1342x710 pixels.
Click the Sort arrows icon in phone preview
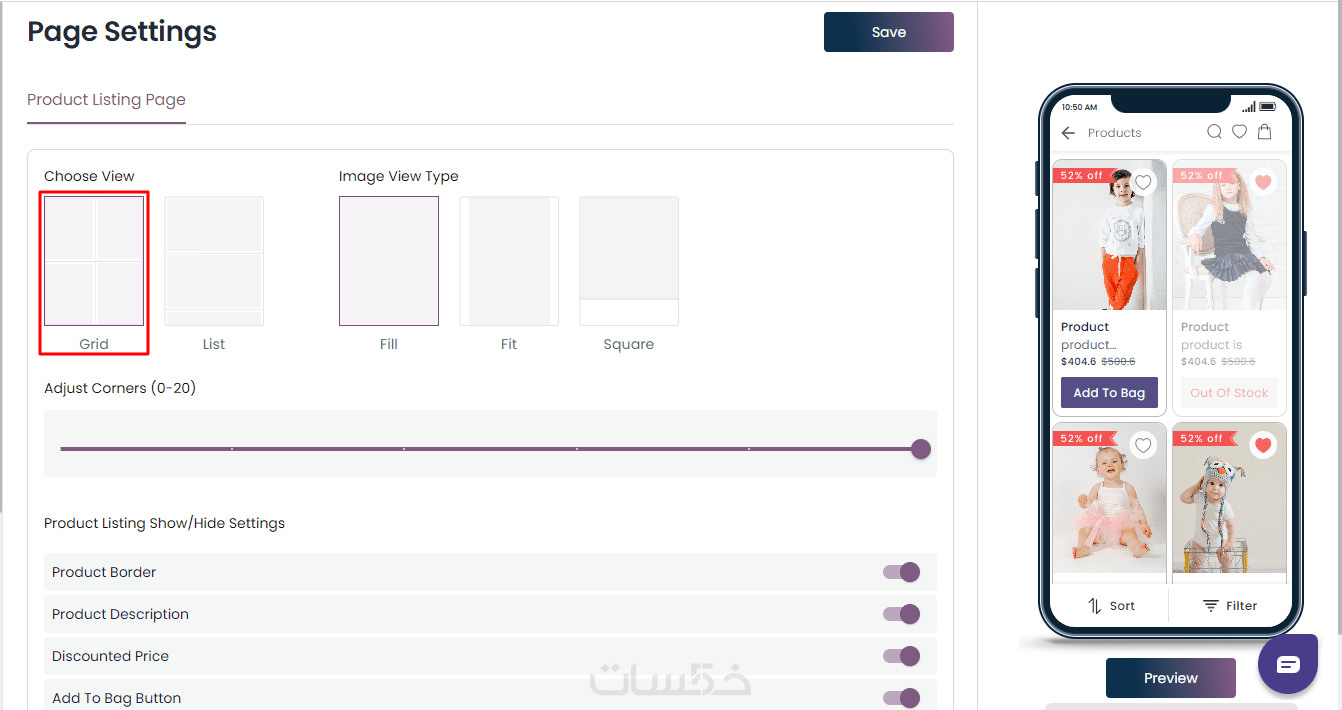pos(1095,606)
